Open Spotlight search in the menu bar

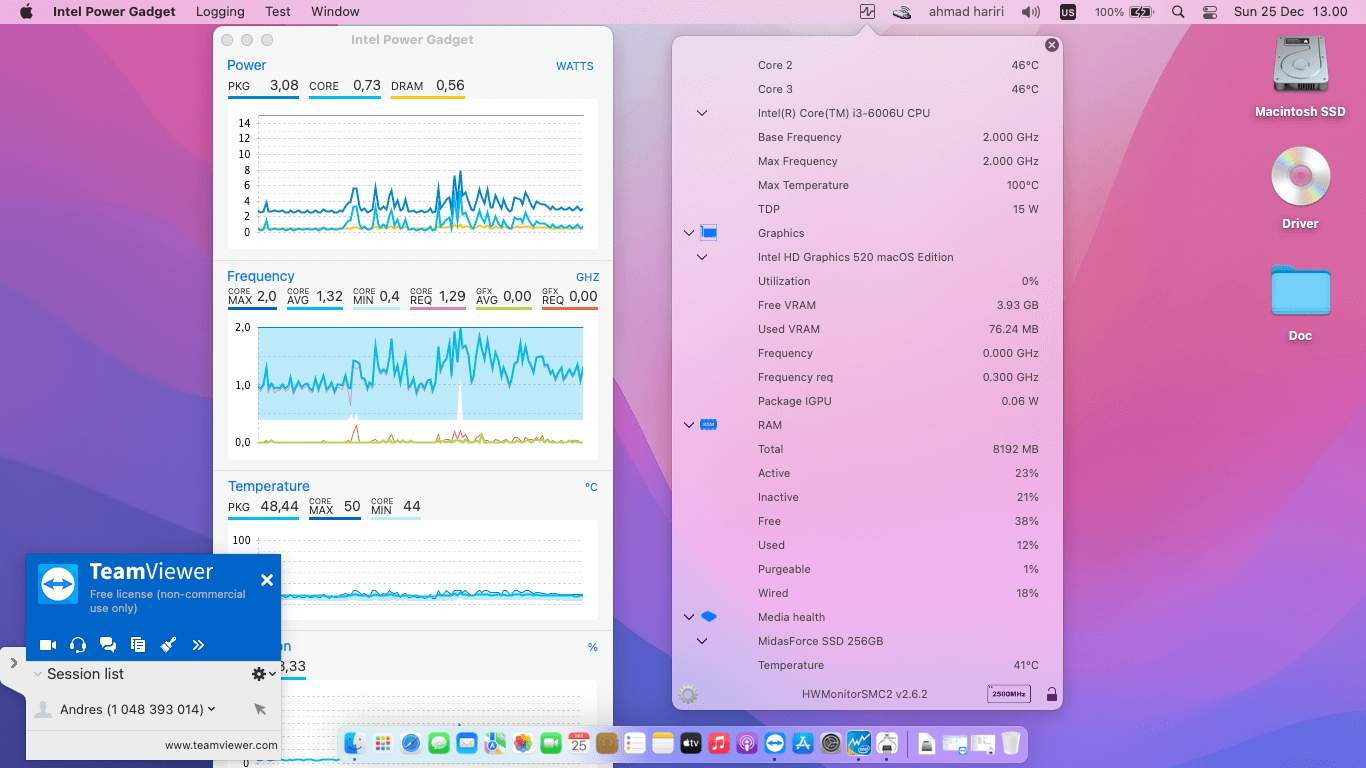click(x=1178, y=12)
